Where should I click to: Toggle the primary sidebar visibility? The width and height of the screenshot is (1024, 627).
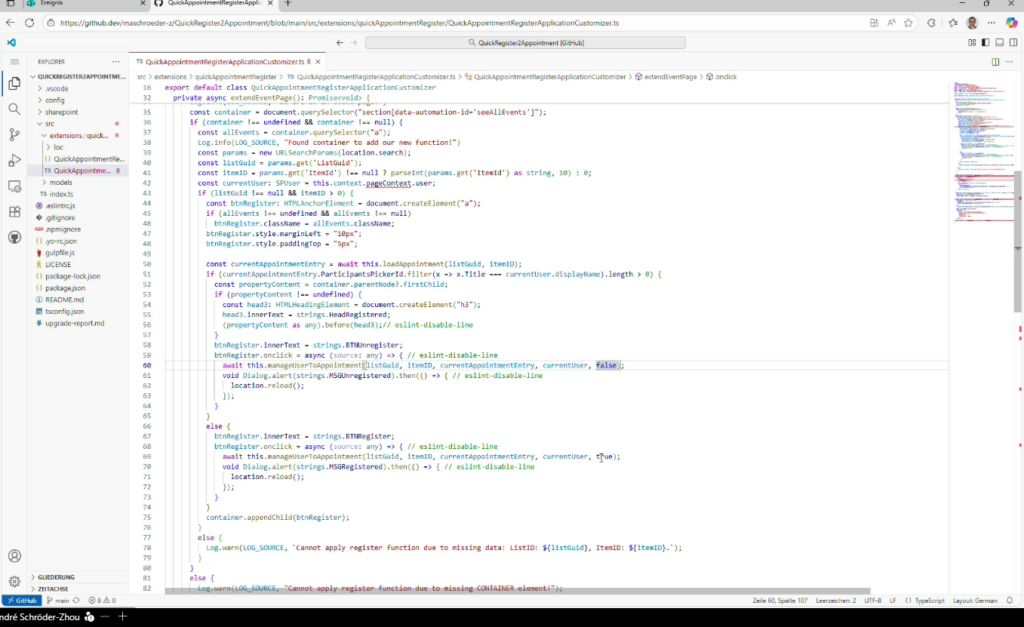click(983, 43)
